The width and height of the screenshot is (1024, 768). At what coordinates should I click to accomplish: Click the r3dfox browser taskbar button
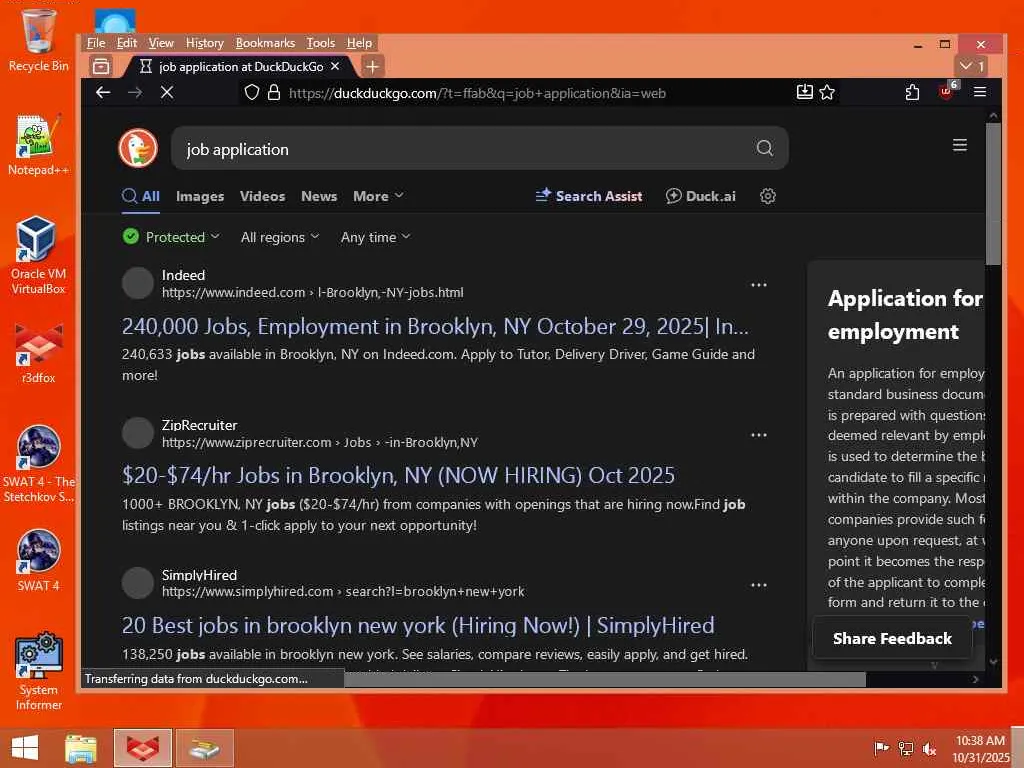click(x=143, y=748)
